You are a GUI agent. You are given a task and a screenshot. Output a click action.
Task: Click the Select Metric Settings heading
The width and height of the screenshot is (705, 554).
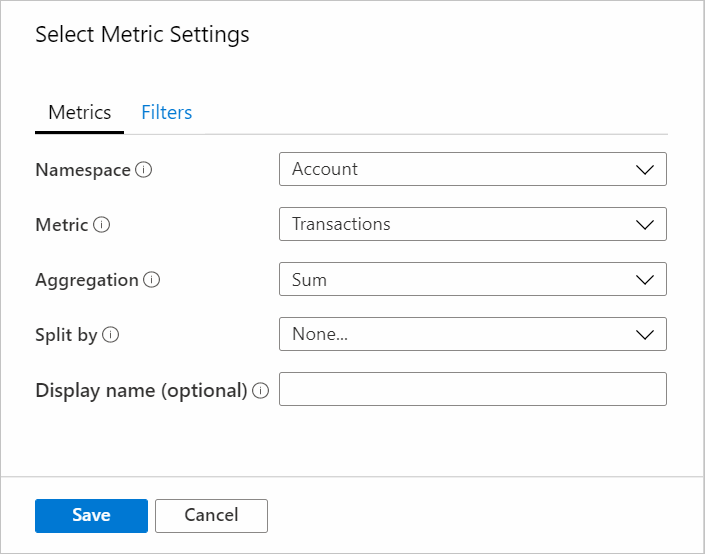(x=142, y=35)
